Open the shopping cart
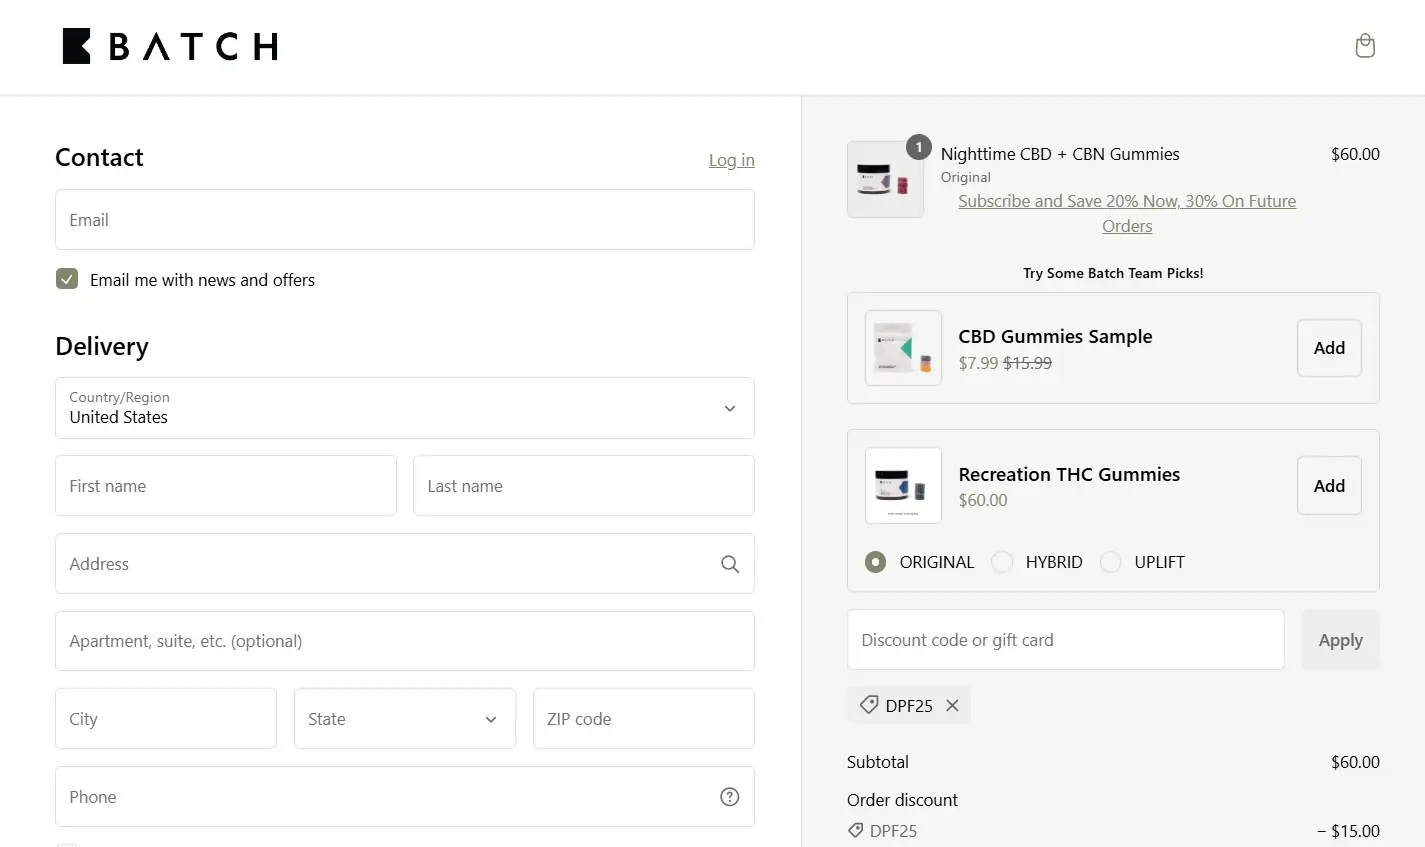The image size is (1425, 847). coord(1364,46)
